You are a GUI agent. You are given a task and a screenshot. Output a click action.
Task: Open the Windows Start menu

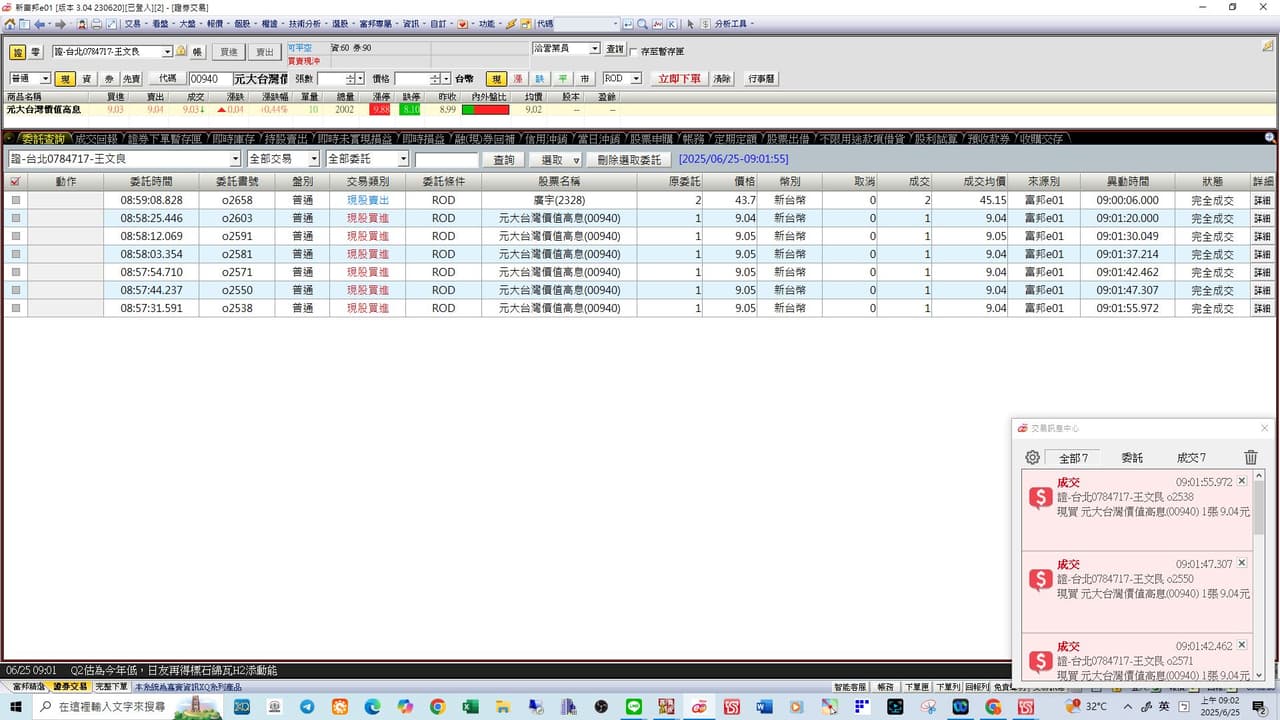[x=14, y=707]
